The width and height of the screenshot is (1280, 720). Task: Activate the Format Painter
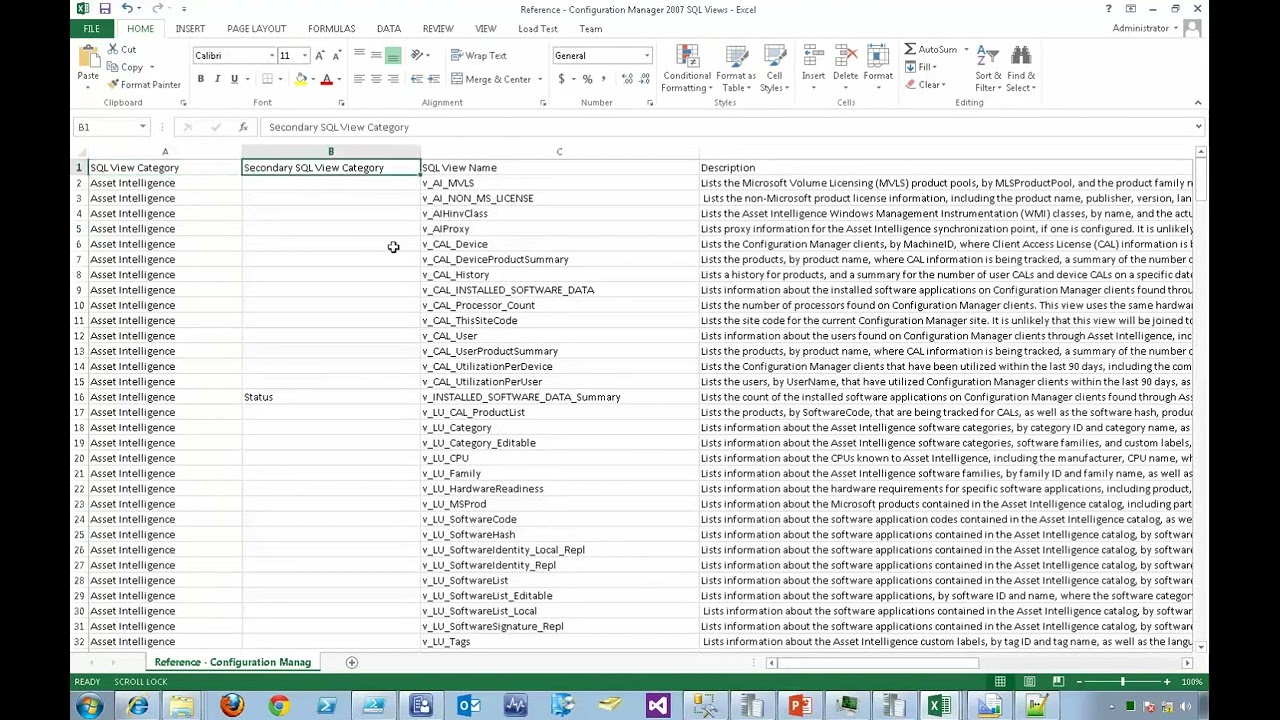tap(144, 85)
